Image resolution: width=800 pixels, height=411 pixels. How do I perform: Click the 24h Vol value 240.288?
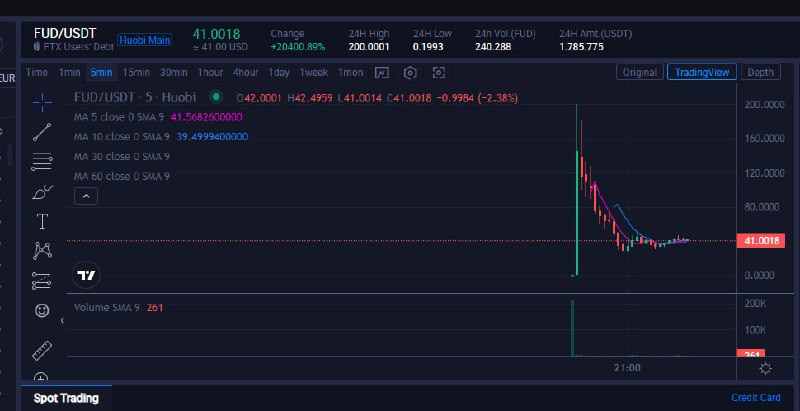pos(493,47)
